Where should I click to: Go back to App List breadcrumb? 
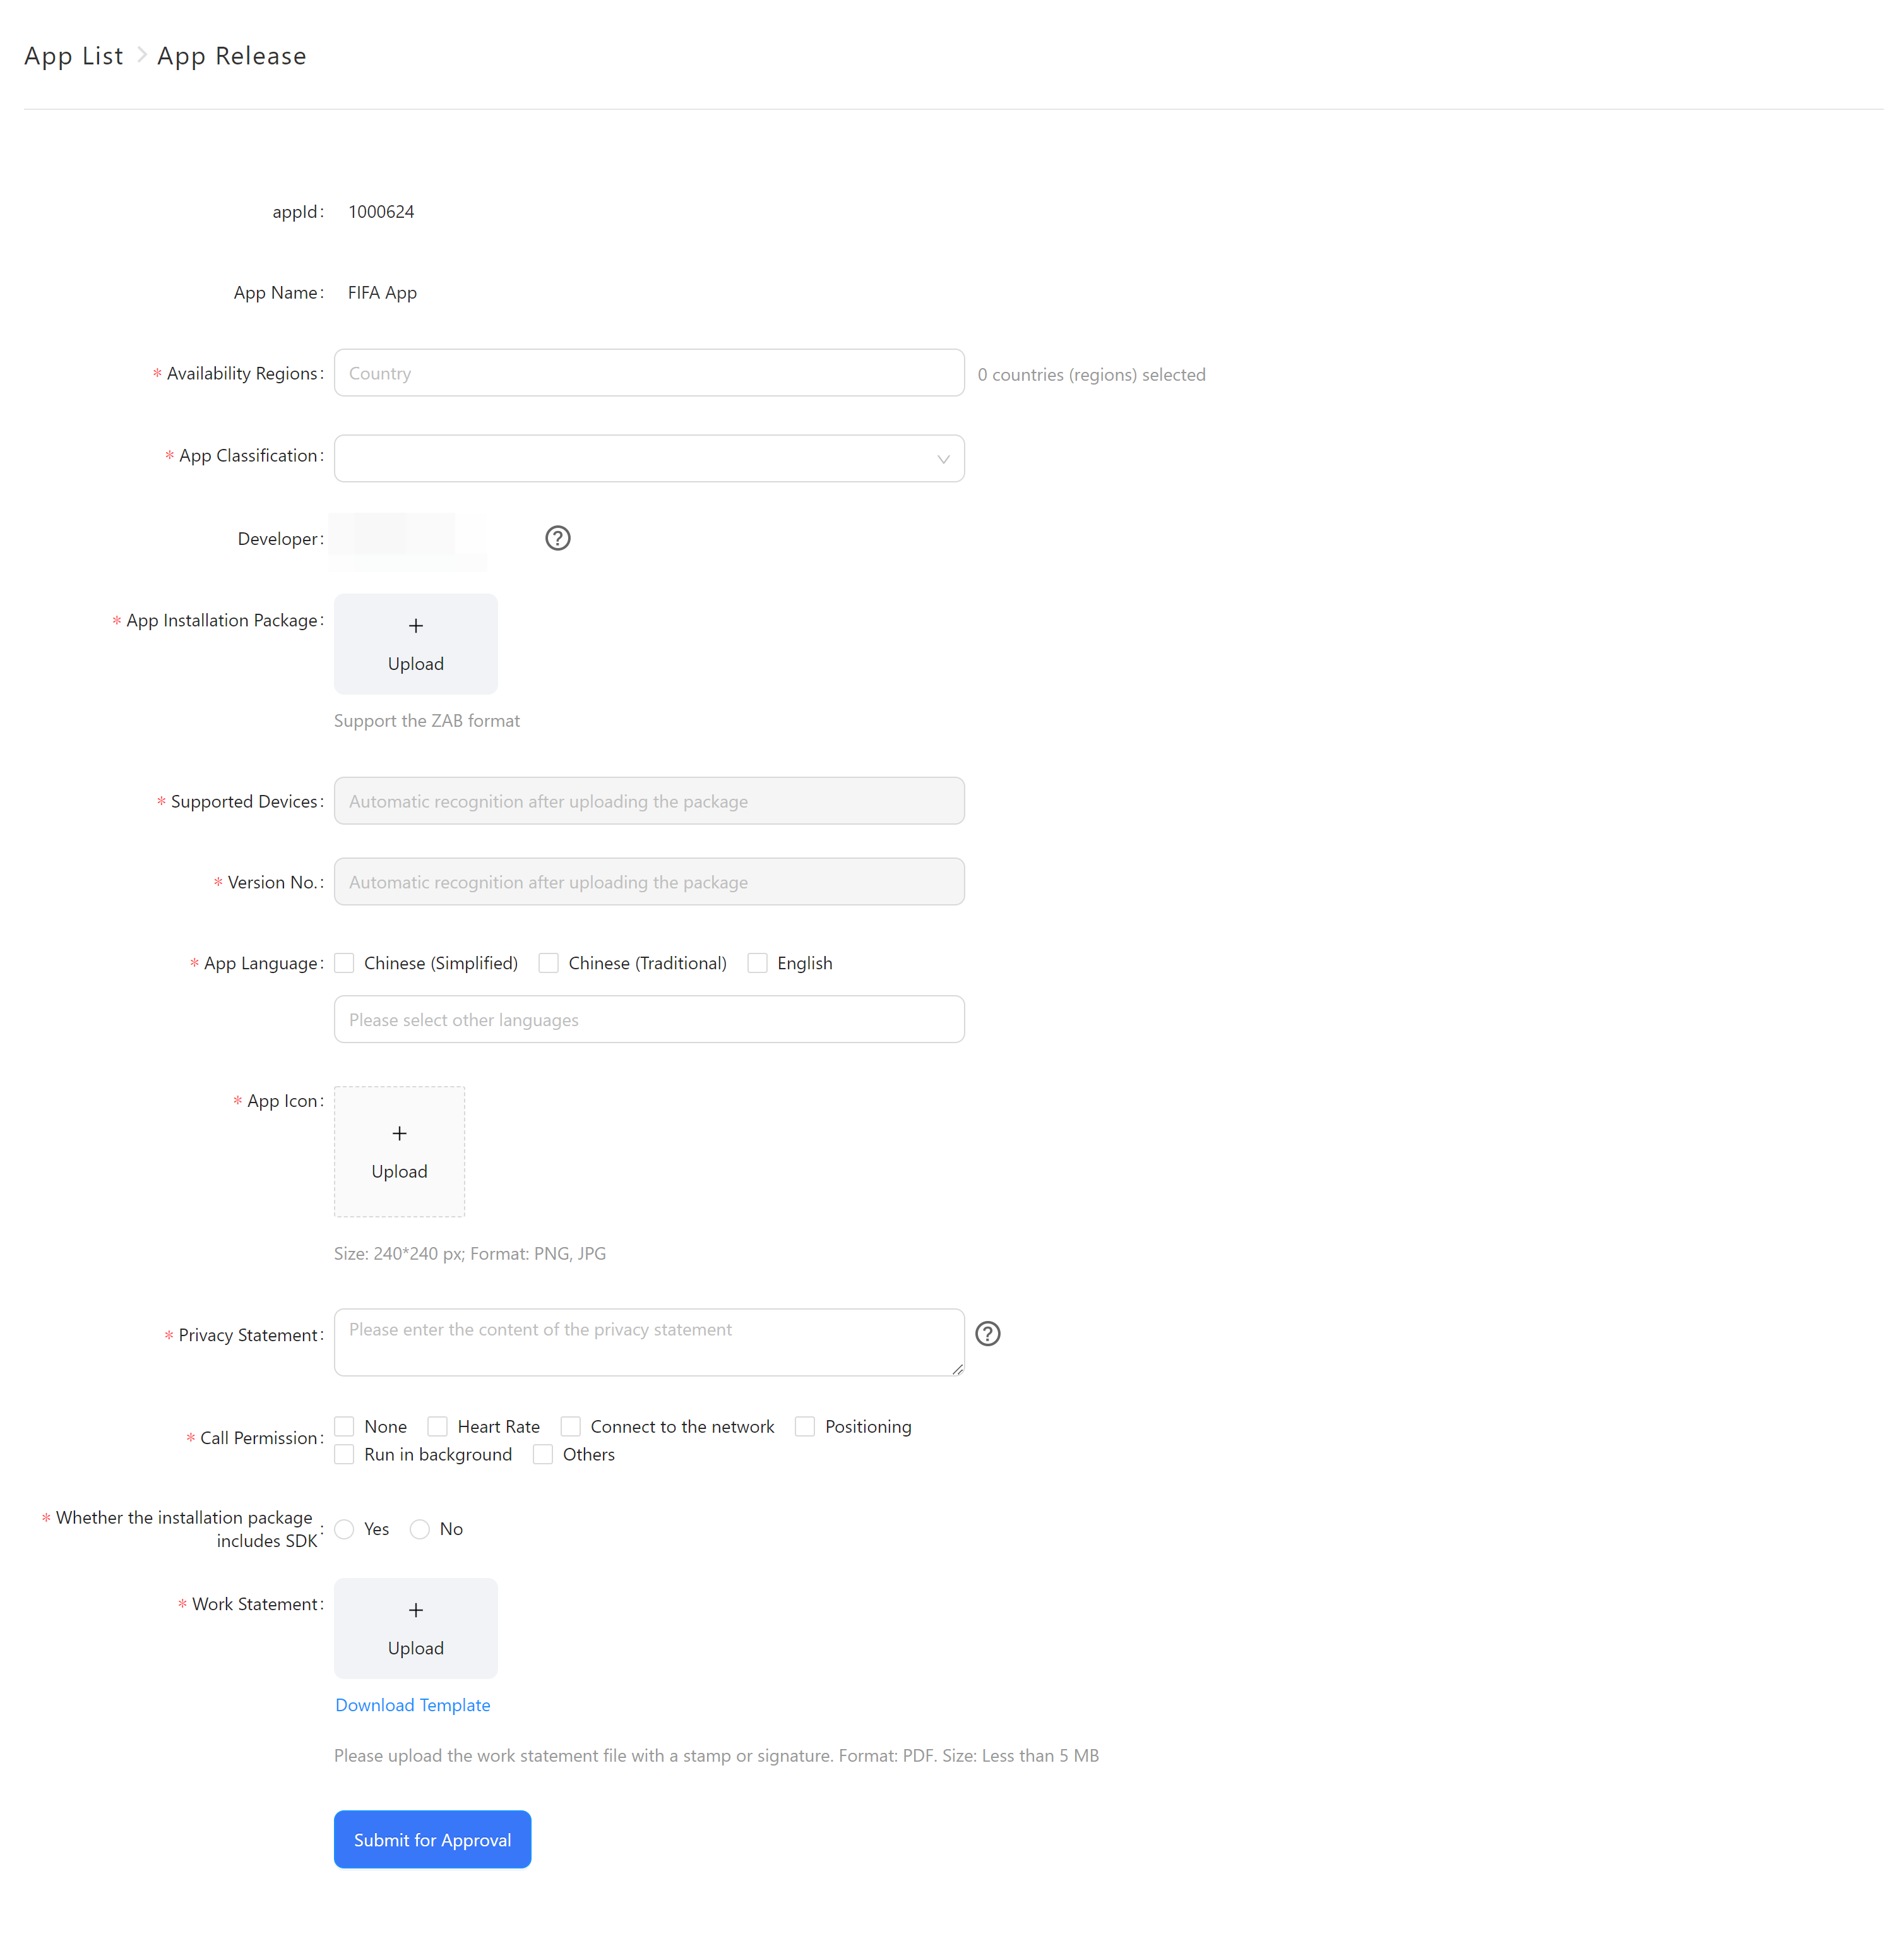(73, 56)
